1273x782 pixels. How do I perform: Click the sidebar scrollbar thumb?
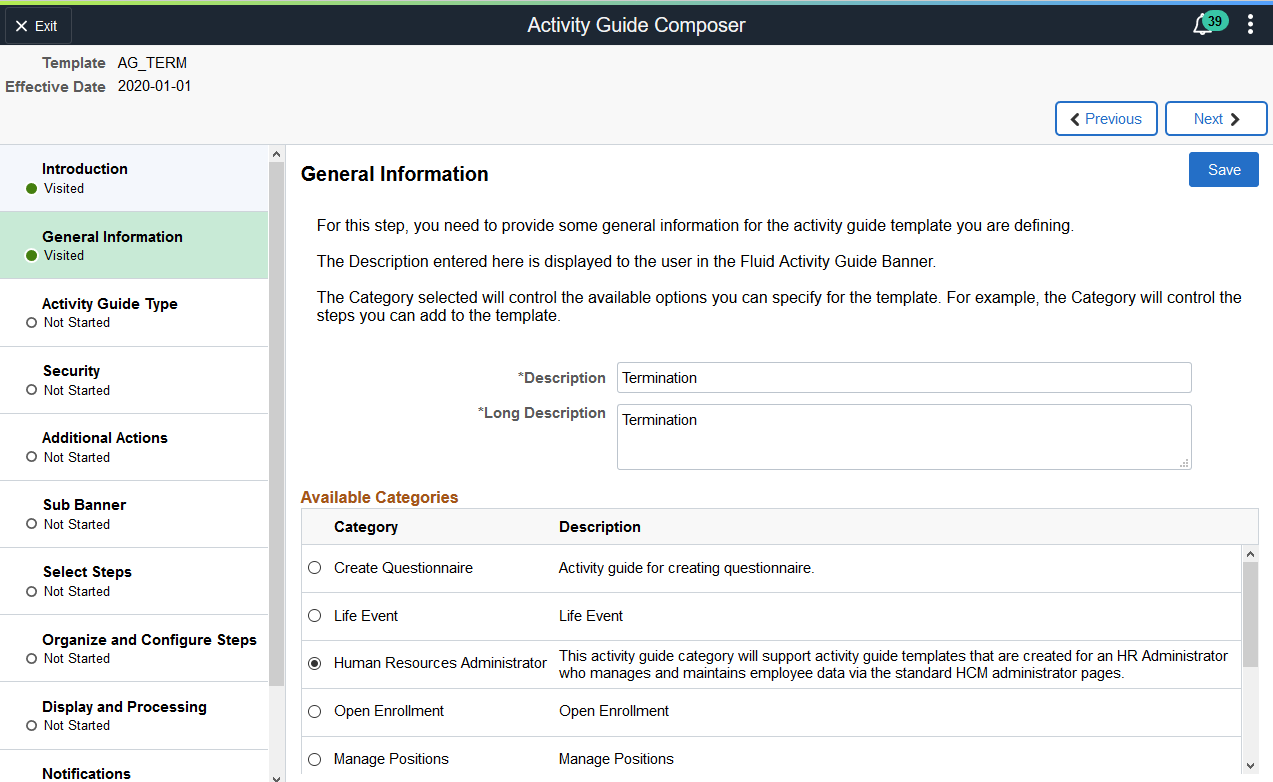click(x=276, y=424)
